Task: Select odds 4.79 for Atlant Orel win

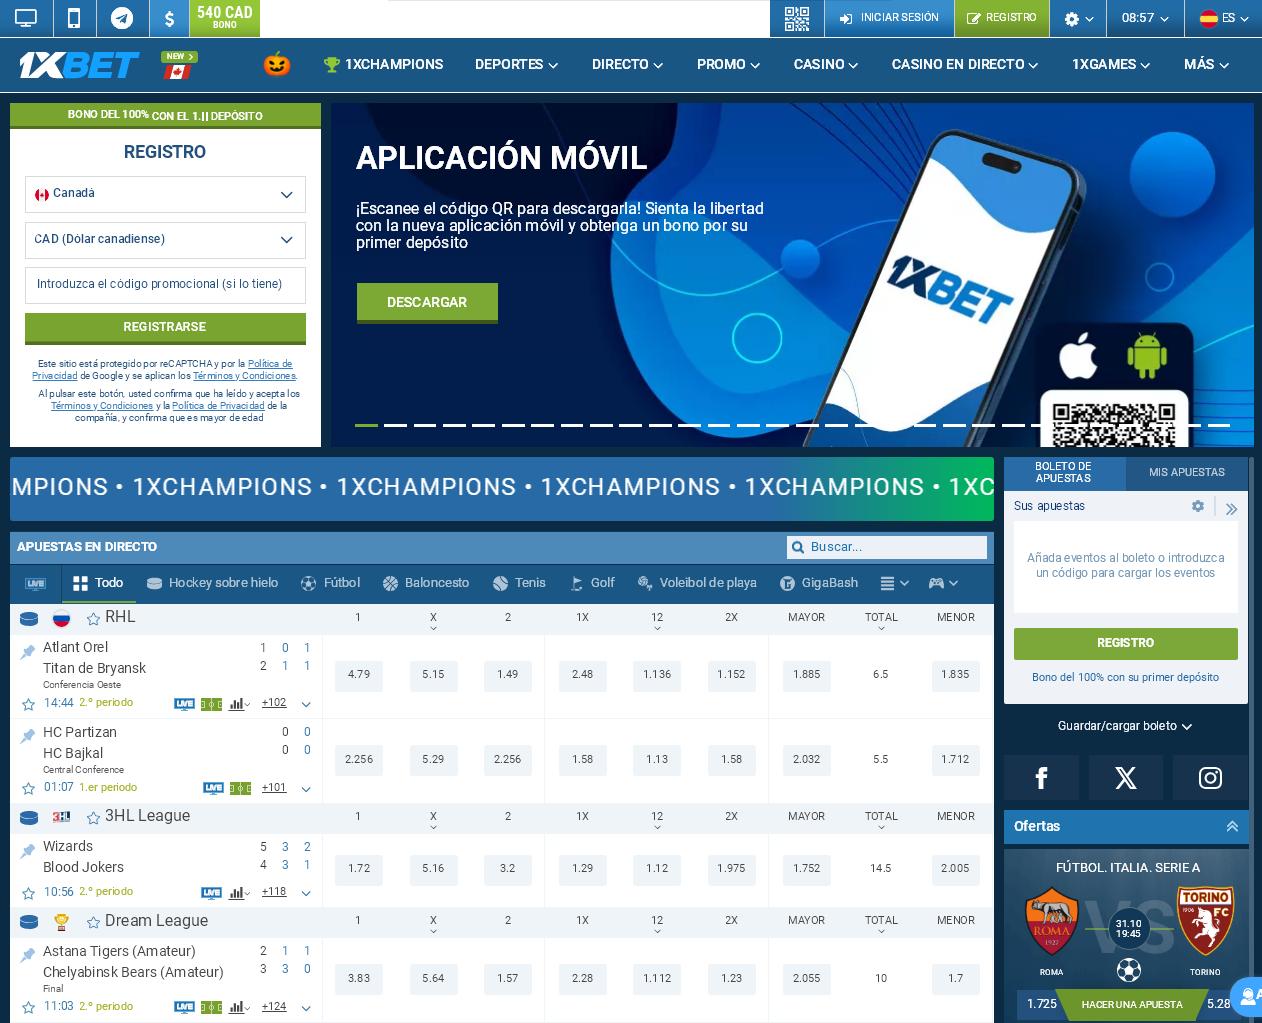Action: coord(359,675)
